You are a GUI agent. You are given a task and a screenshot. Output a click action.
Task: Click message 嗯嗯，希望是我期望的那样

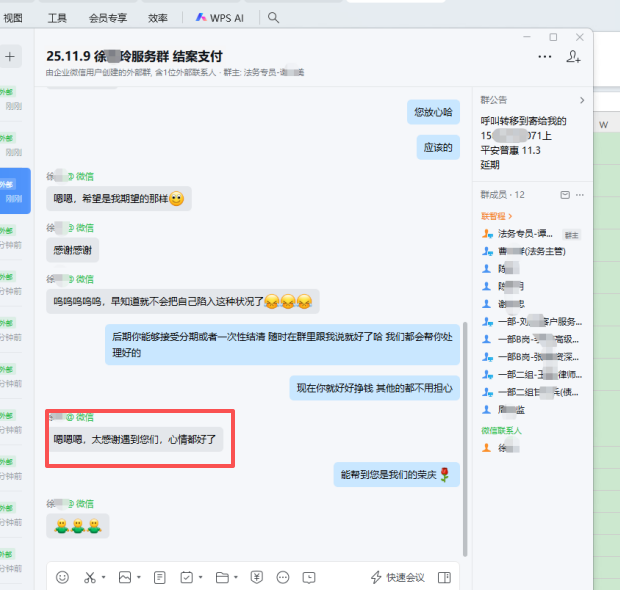tap(119, 199)
